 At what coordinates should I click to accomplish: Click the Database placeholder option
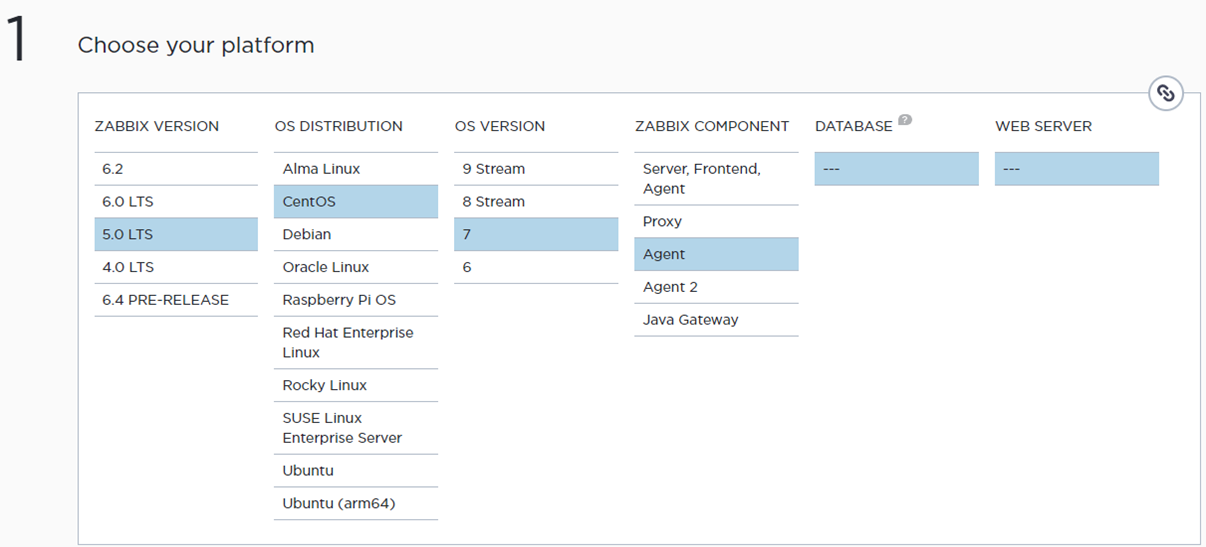click(897, 169)
